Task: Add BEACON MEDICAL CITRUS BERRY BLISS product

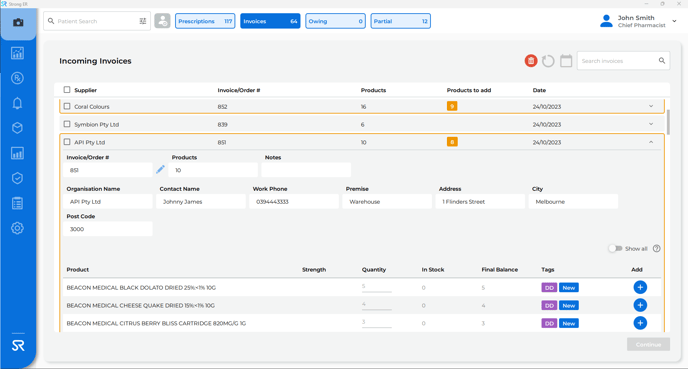Action: pyautogui.click(x=640, y=323)
